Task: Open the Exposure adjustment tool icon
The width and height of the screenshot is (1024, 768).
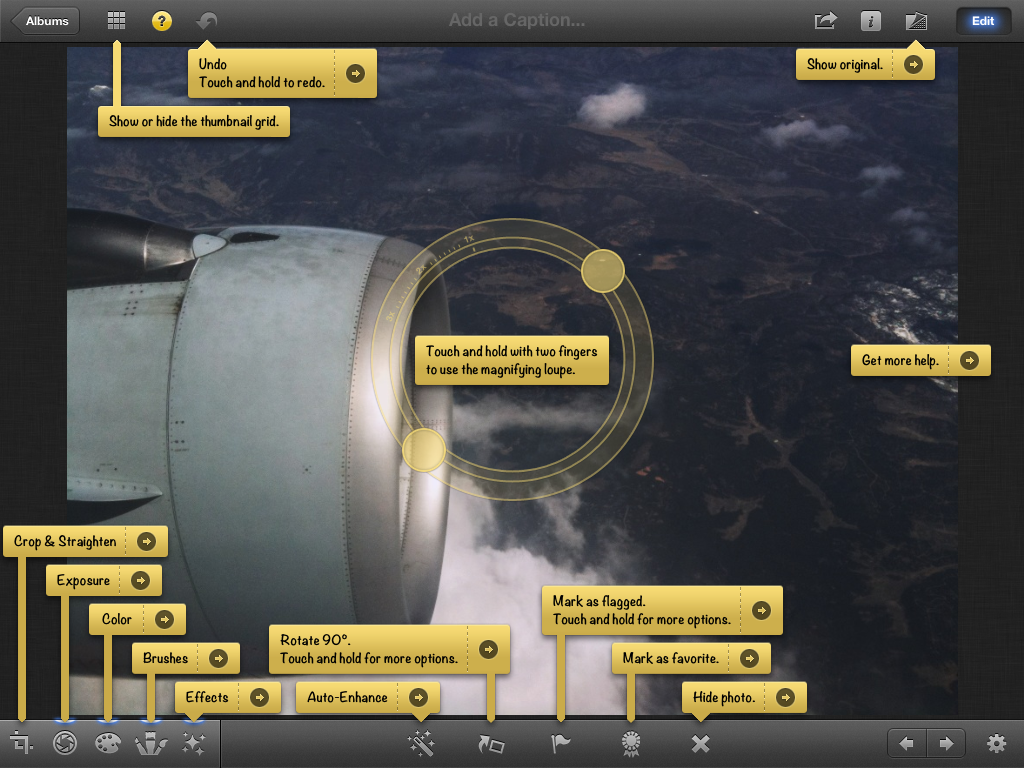Action: [65, 743]
